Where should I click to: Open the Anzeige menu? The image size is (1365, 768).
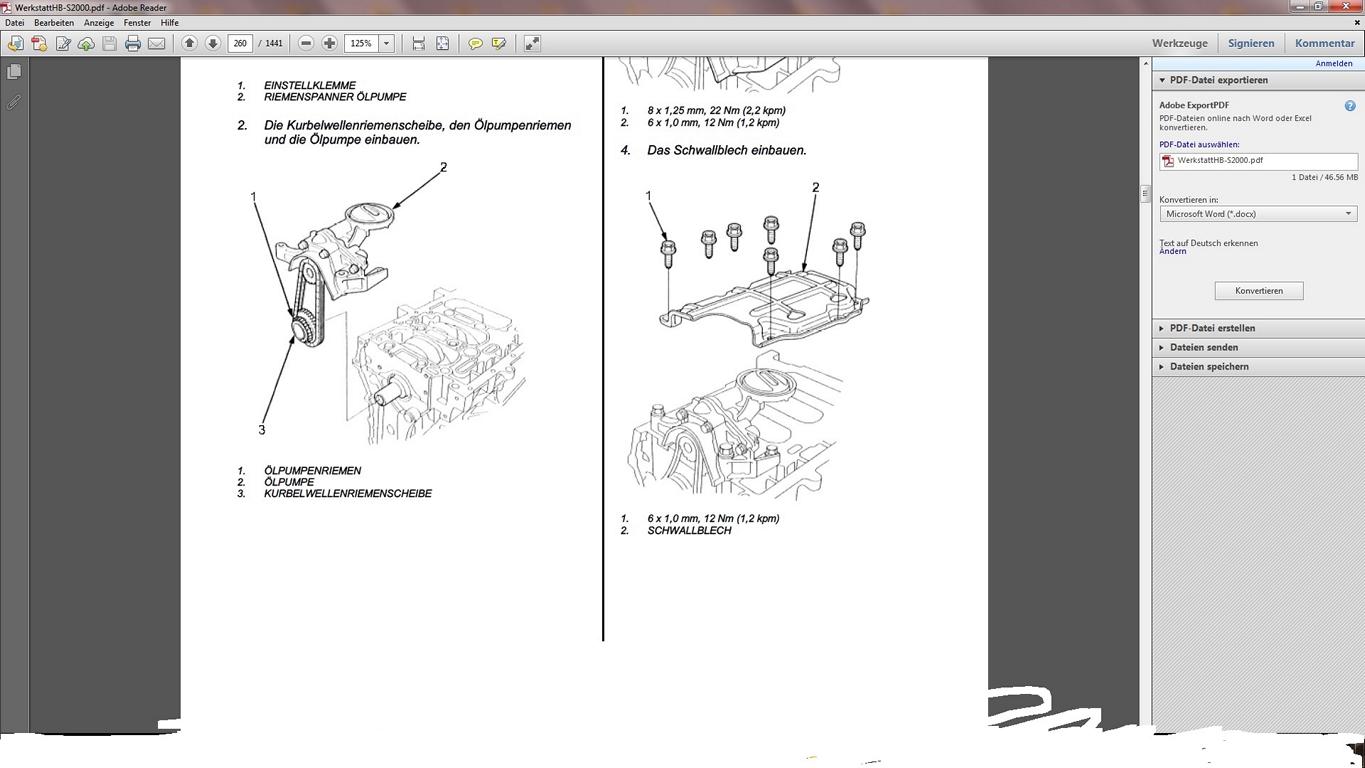pyautogui.click(x=98, y=23)
